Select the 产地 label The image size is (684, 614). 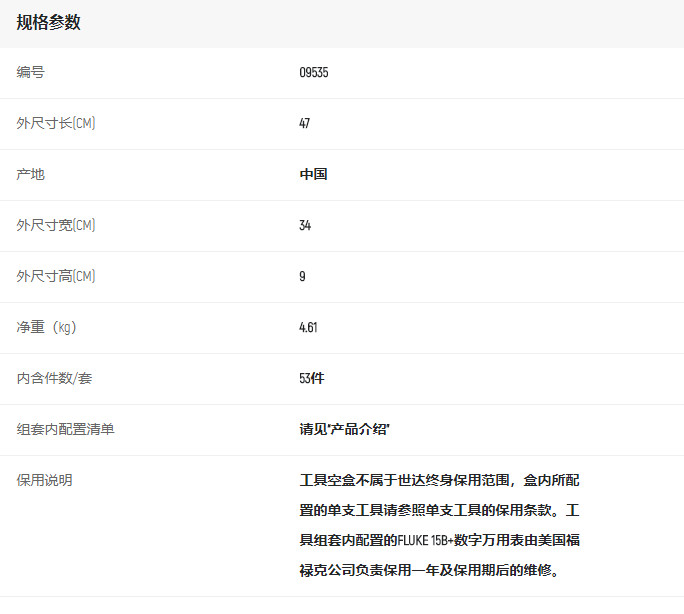pos(31,174)
